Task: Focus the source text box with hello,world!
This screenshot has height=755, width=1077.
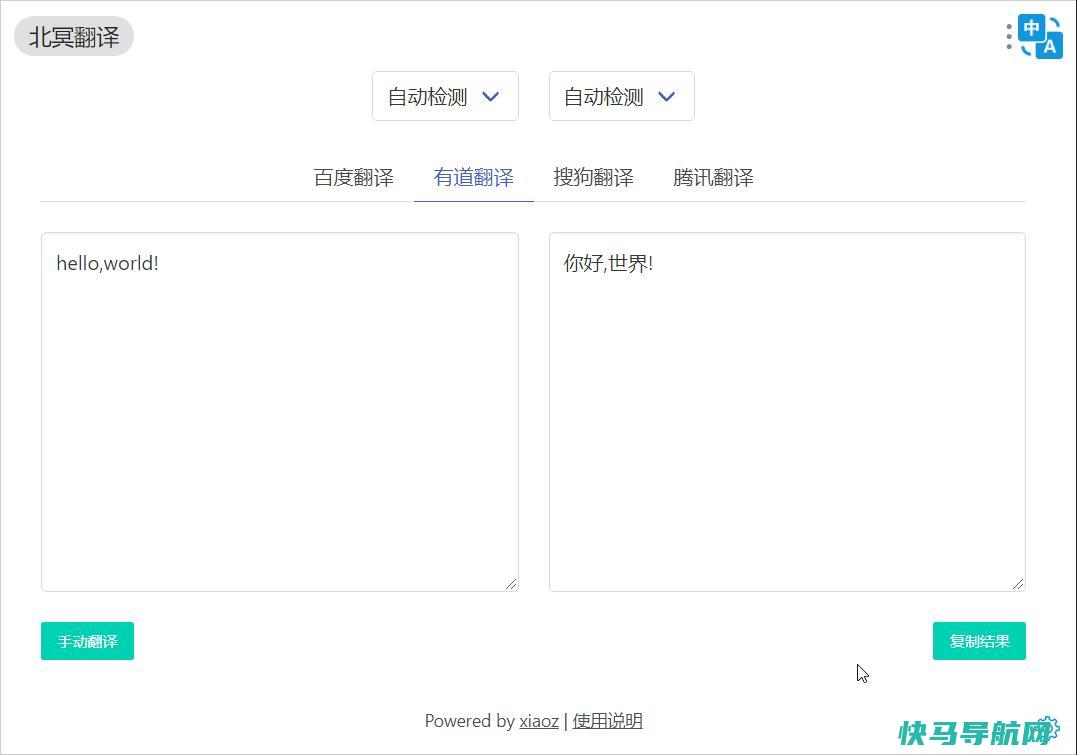Action: pos(280,412)
